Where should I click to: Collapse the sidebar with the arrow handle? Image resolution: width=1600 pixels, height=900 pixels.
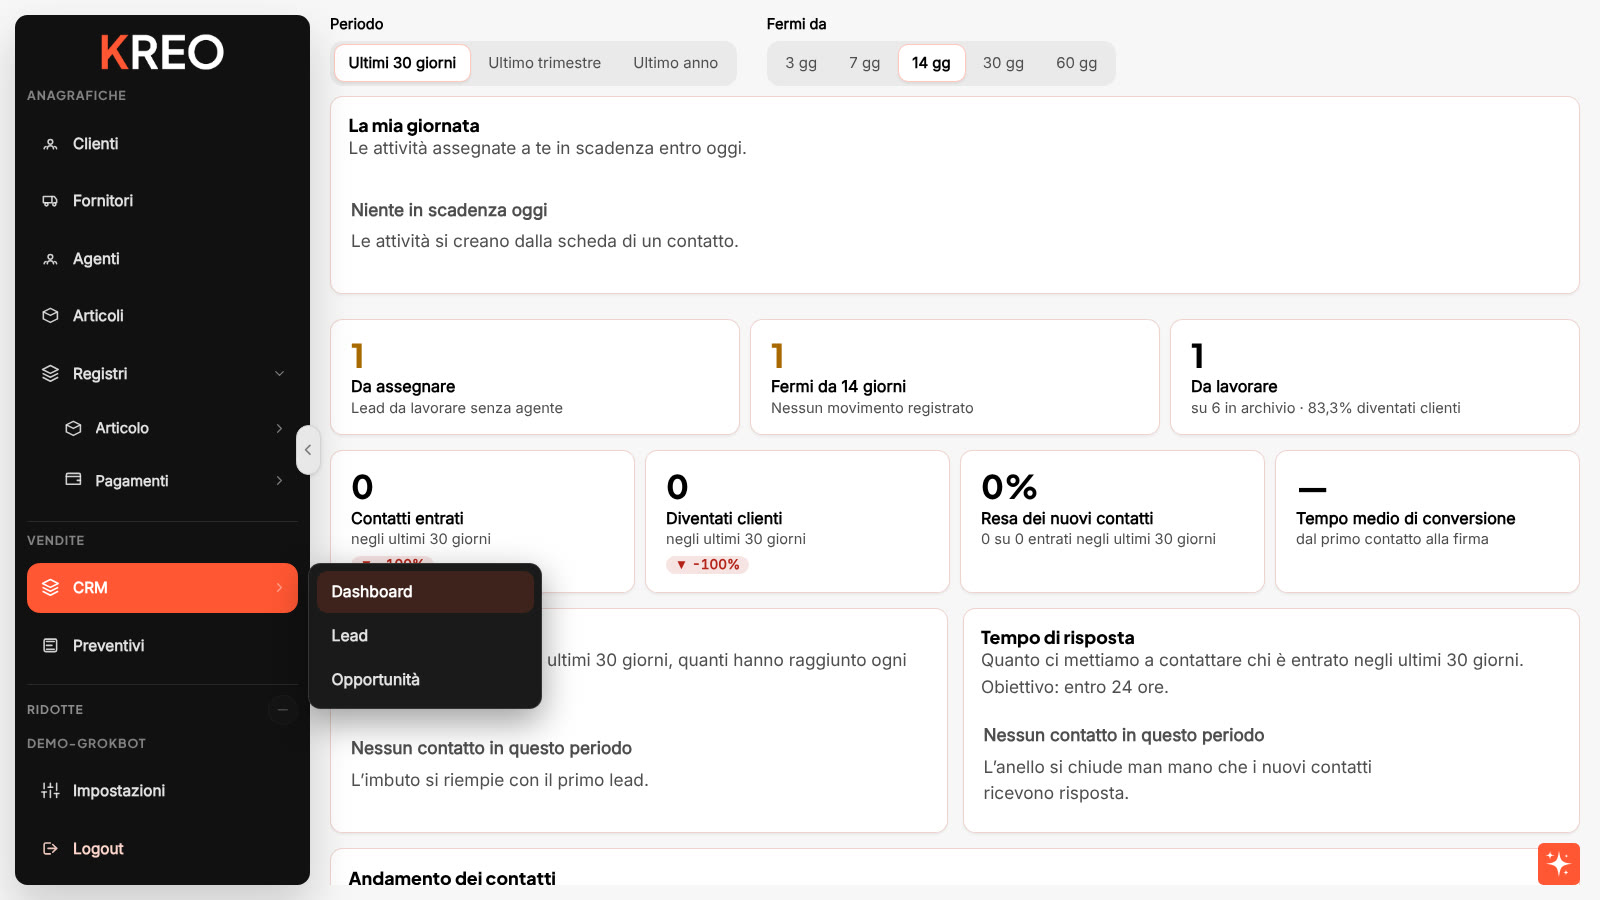coord(308,450)
